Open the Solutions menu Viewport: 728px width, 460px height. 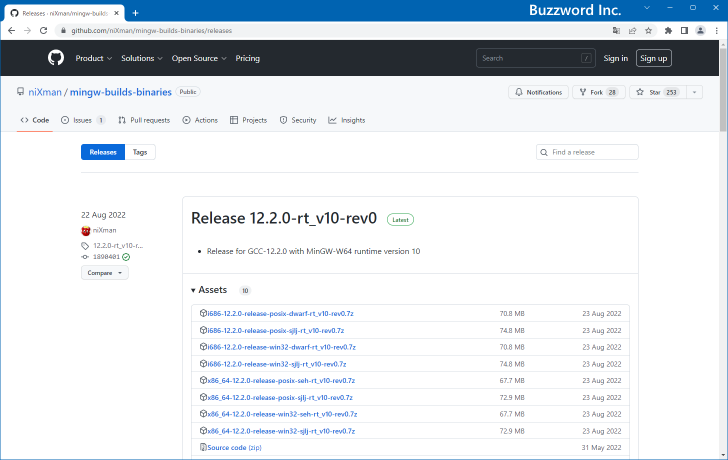click(x=142, y=58)
